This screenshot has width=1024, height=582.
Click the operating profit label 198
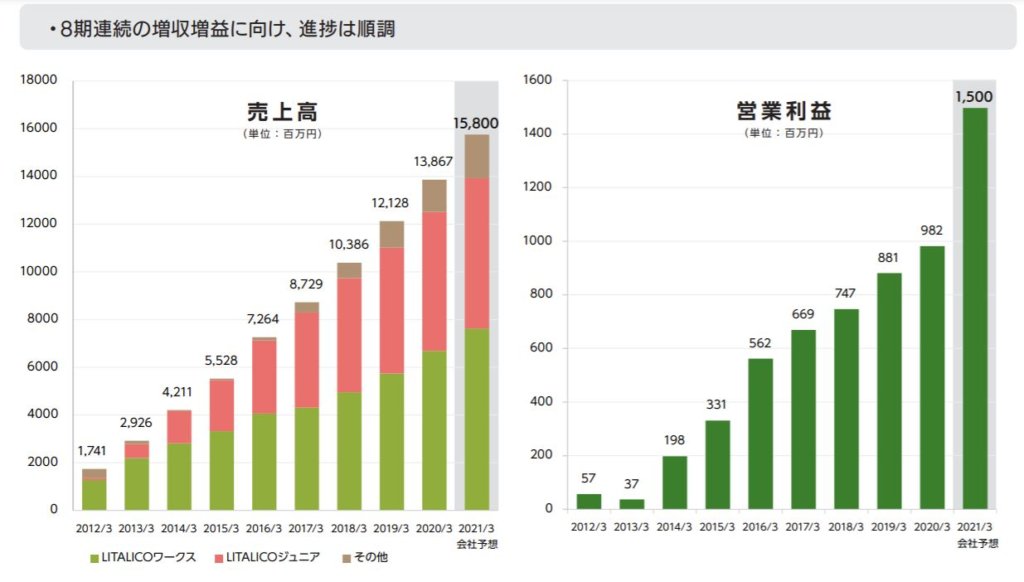pyautogui.click(x=674, y=440)
